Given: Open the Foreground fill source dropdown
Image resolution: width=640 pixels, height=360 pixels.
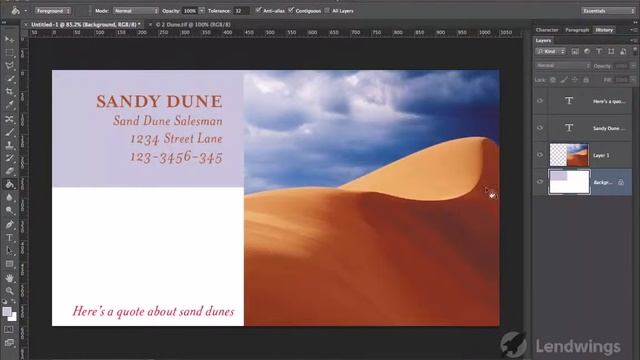Looking at the screenshot, I should point(53,11).
